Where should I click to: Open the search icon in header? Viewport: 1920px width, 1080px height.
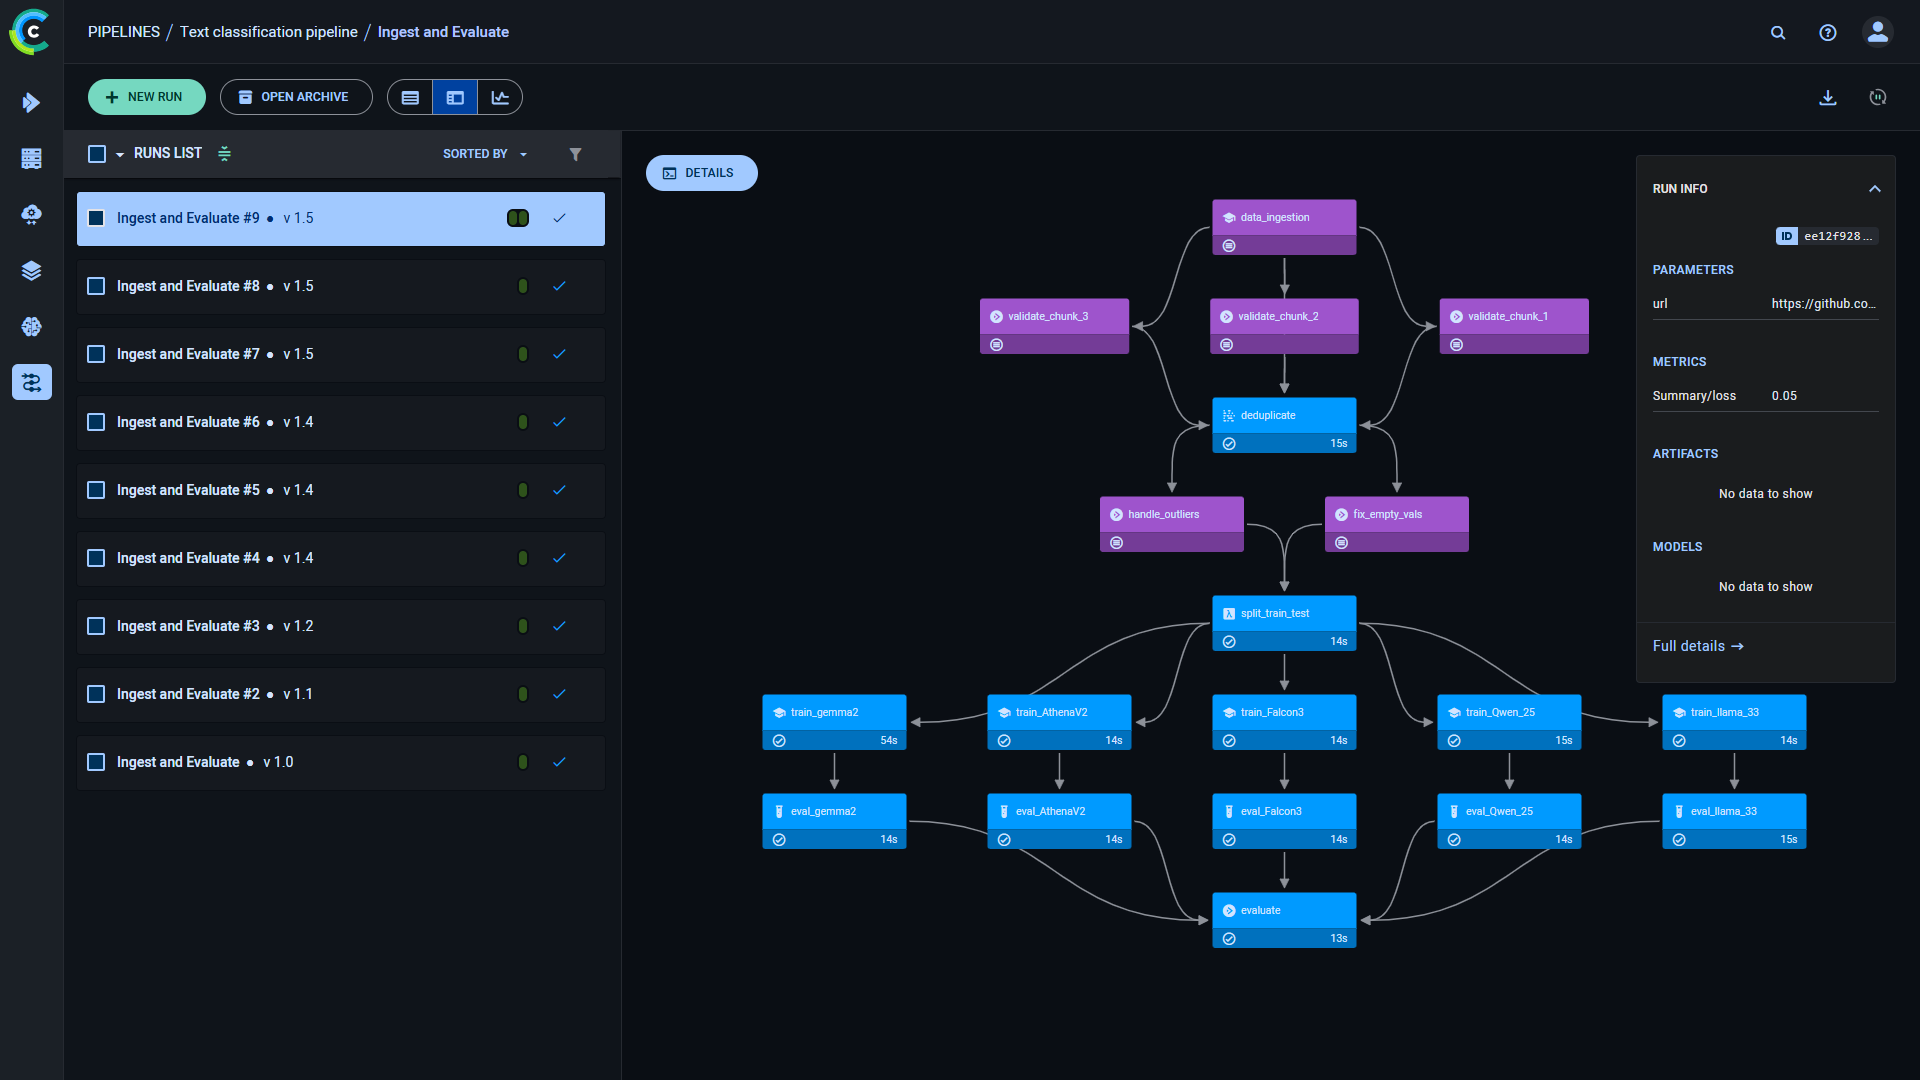point(1778,33)
